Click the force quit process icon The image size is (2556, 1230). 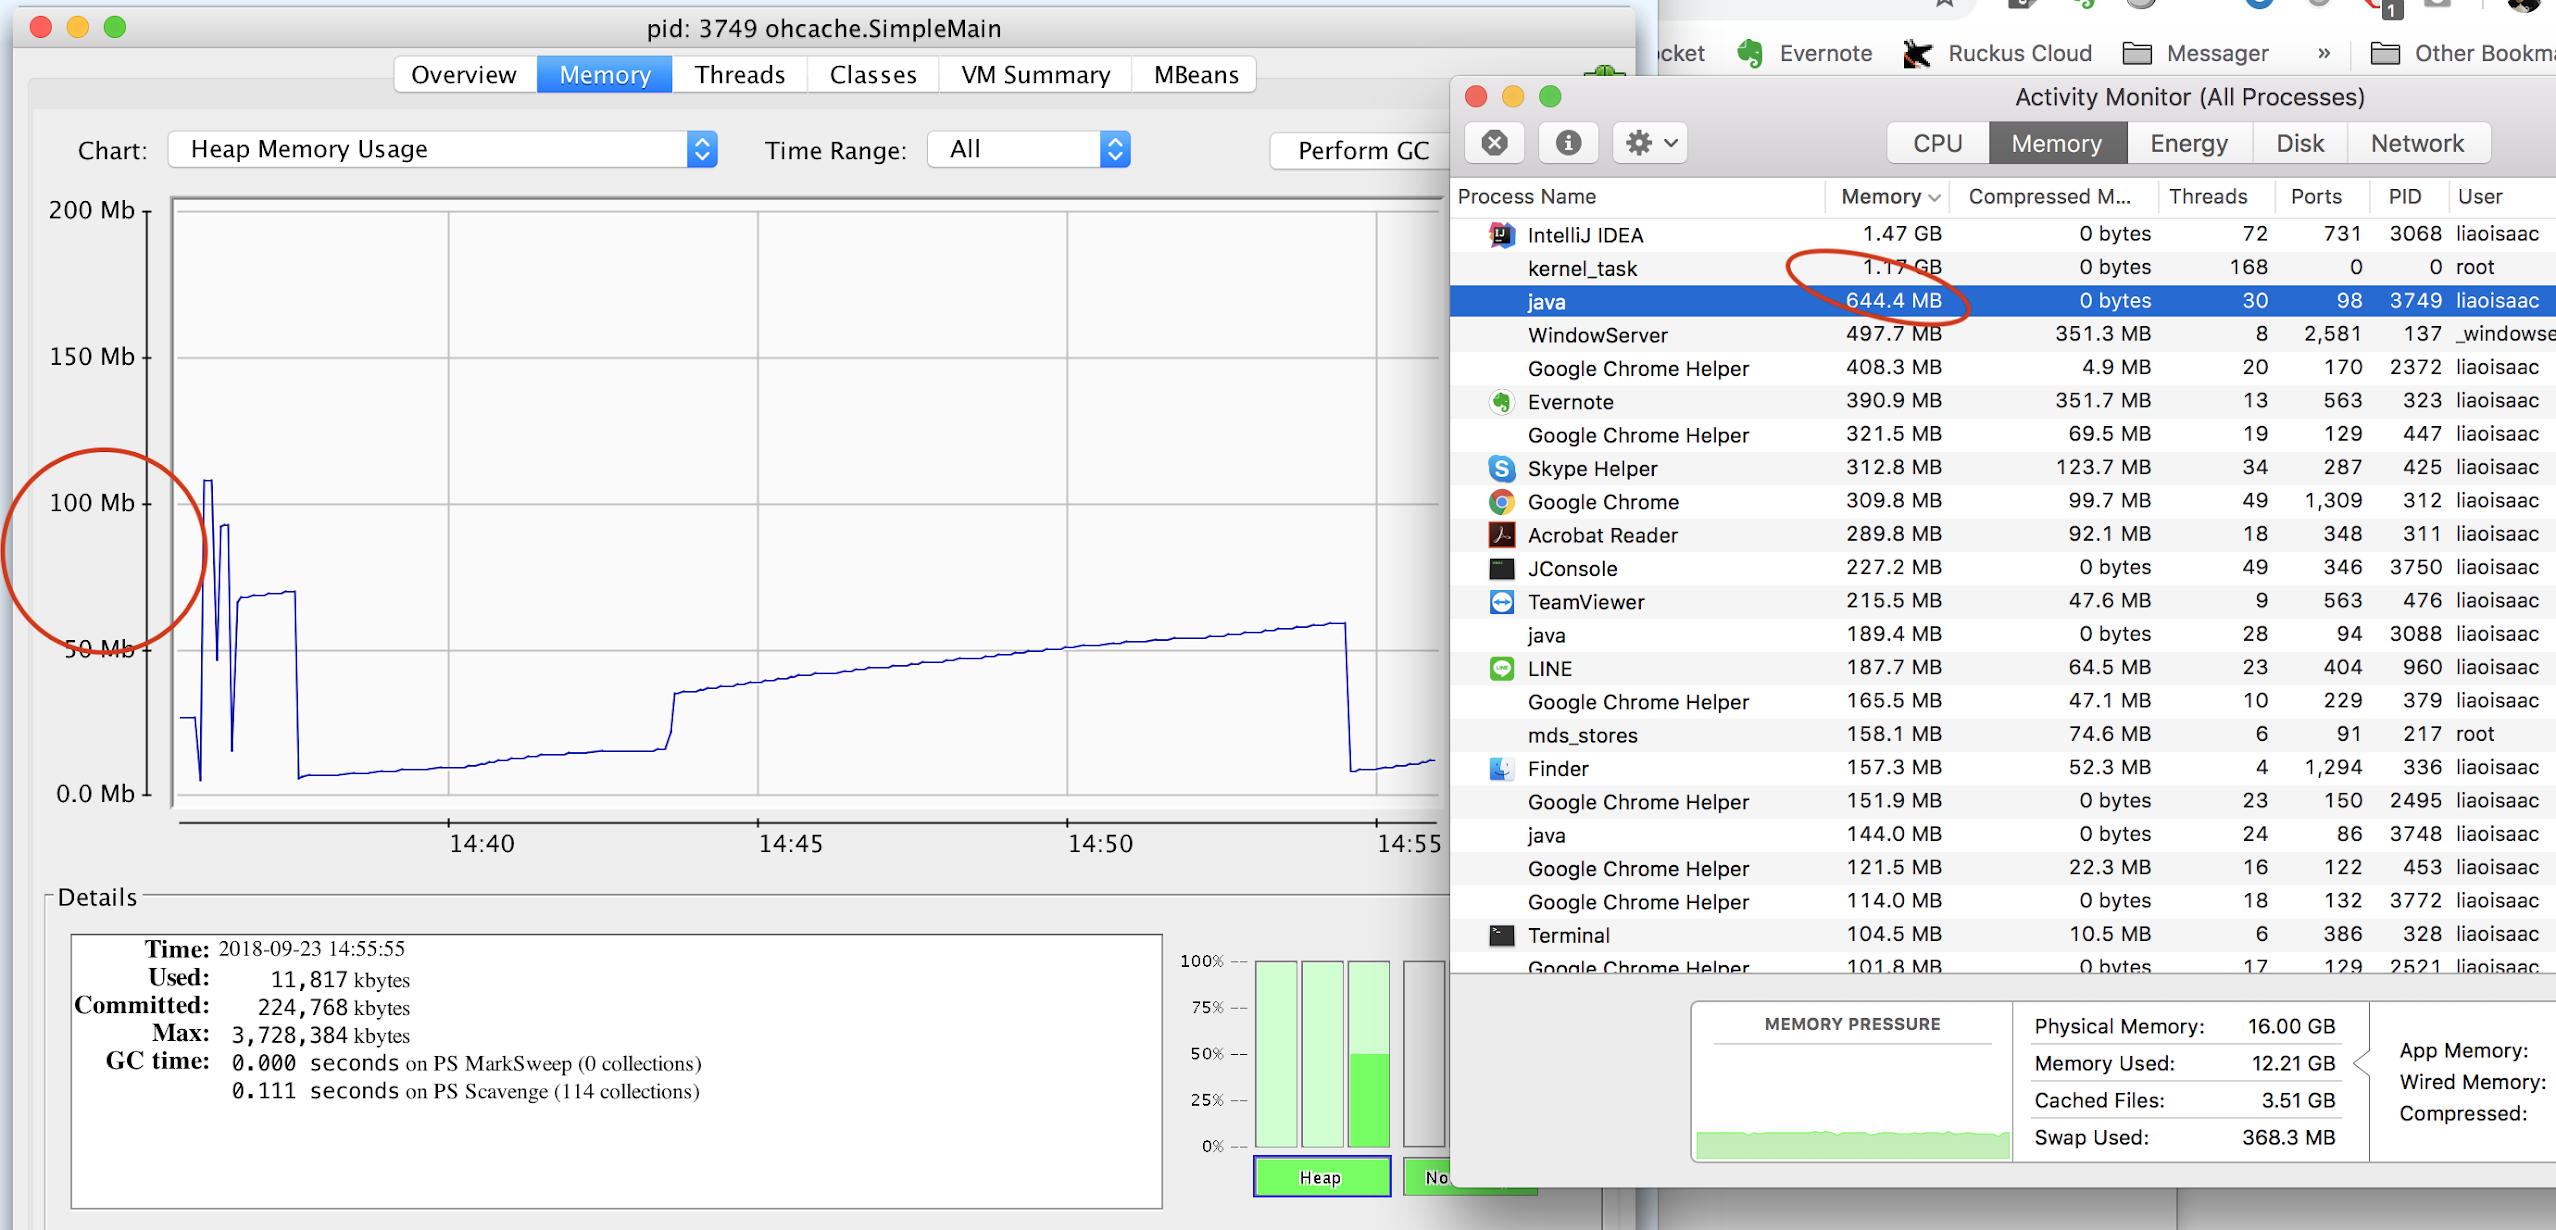(x=1494, y=143)
